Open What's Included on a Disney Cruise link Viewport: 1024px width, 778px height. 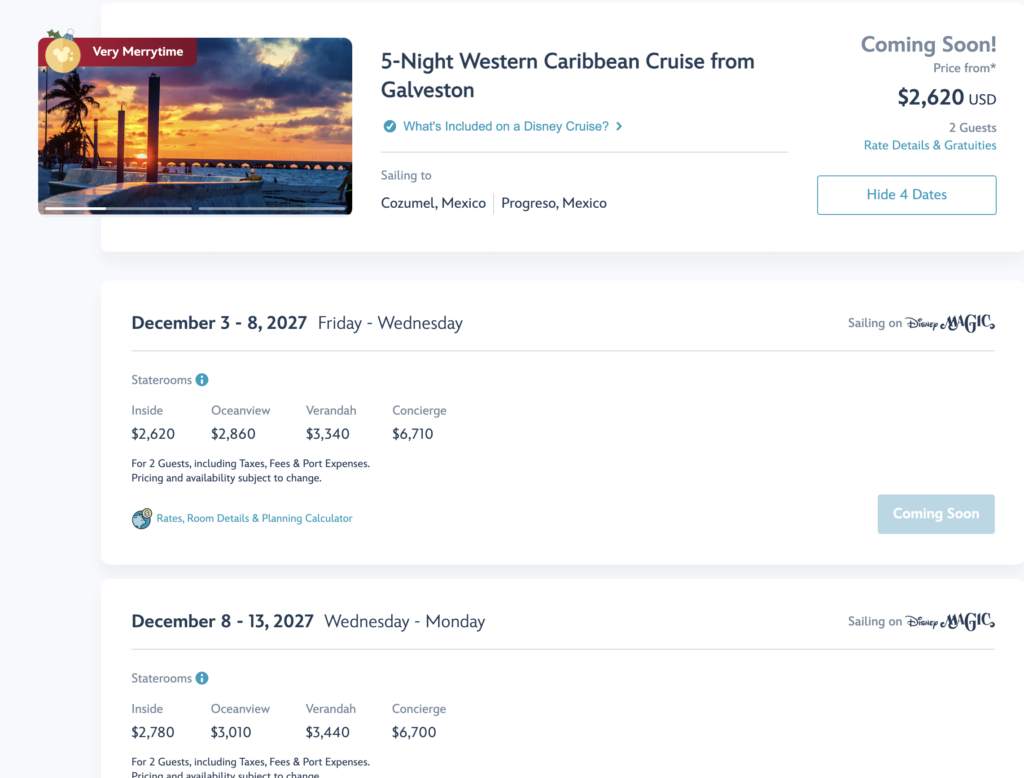coord(505,126)
